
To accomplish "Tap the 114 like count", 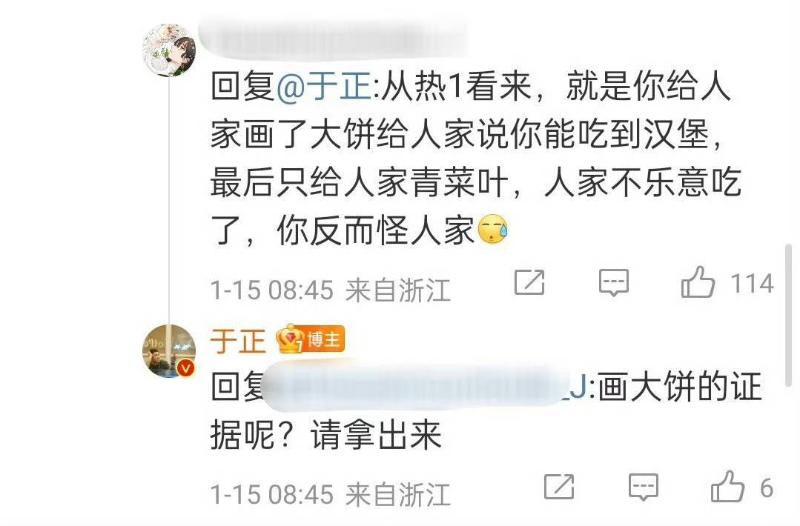I will point(753,283).
